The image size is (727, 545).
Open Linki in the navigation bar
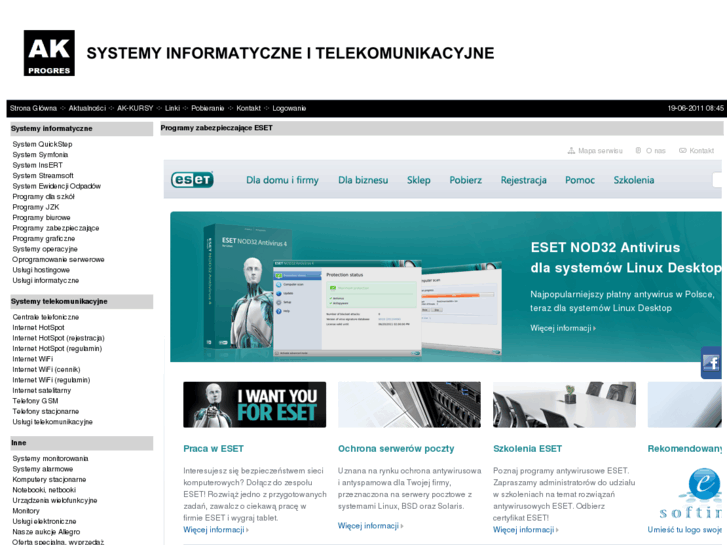(x=172, y=108)
